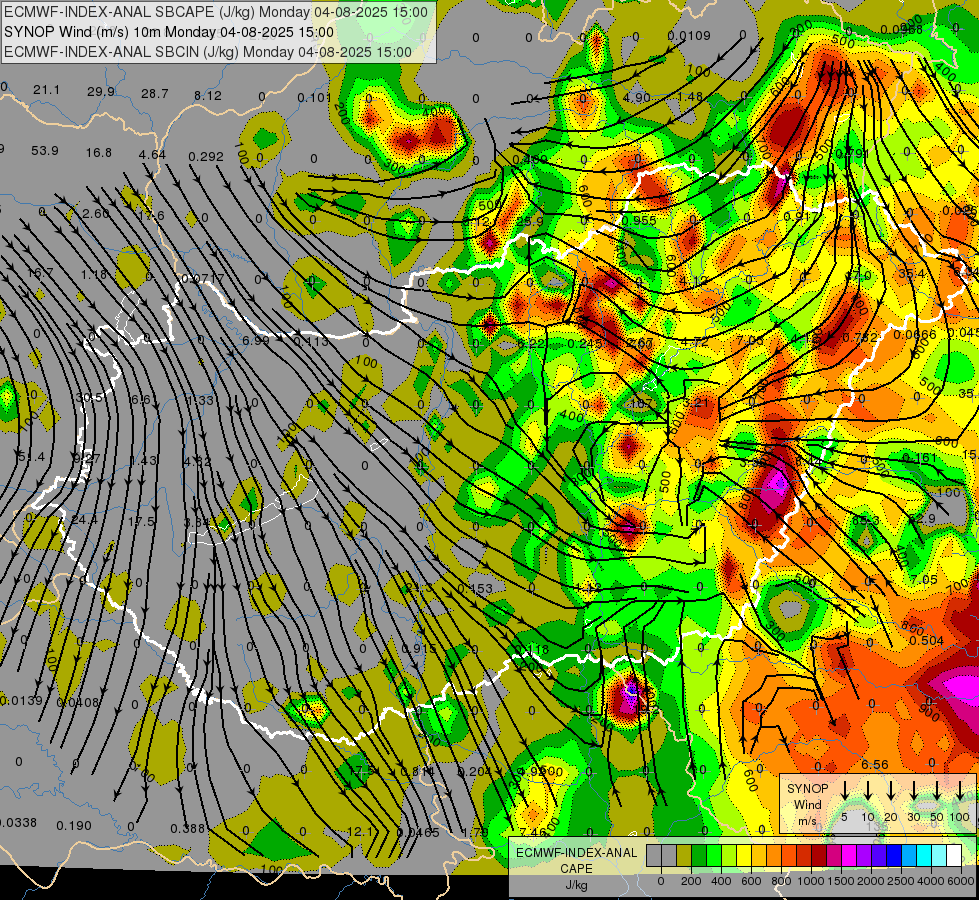
Task: Pick the olive swatch in CAPE legend
Action: 684,856
